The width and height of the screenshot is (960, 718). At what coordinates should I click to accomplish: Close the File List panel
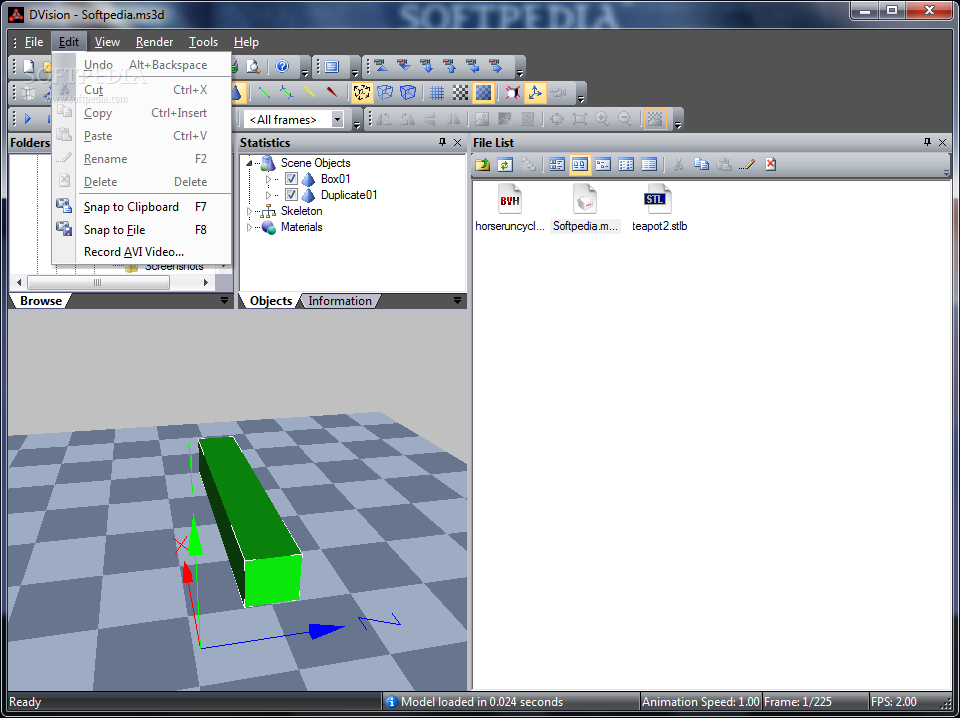(942, 142)
